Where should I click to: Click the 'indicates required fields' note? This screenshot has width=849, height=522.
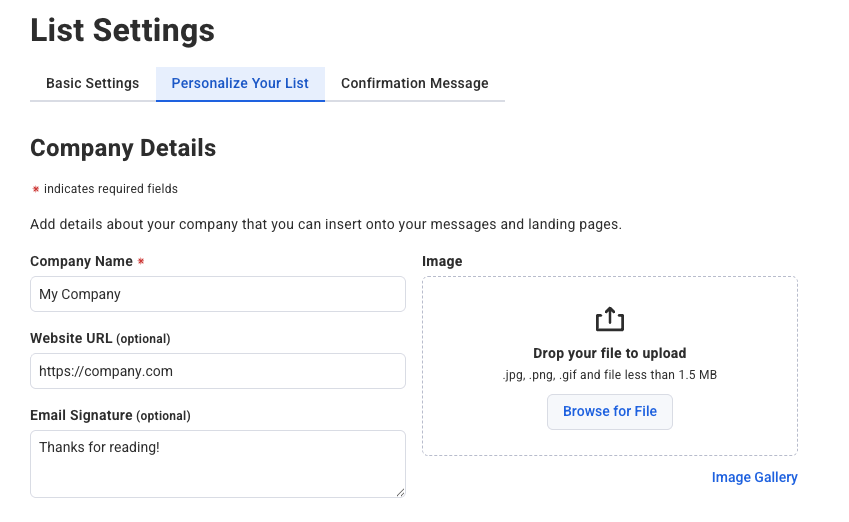(110, 189)
